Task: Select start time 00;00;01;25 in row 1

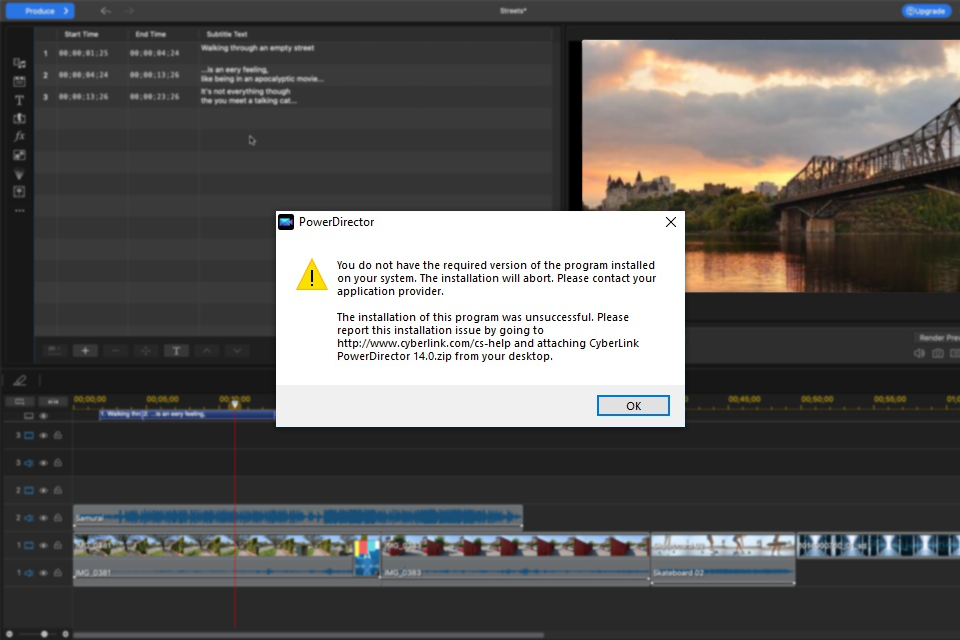Action: pyautogui.click(x=83, y=53)
